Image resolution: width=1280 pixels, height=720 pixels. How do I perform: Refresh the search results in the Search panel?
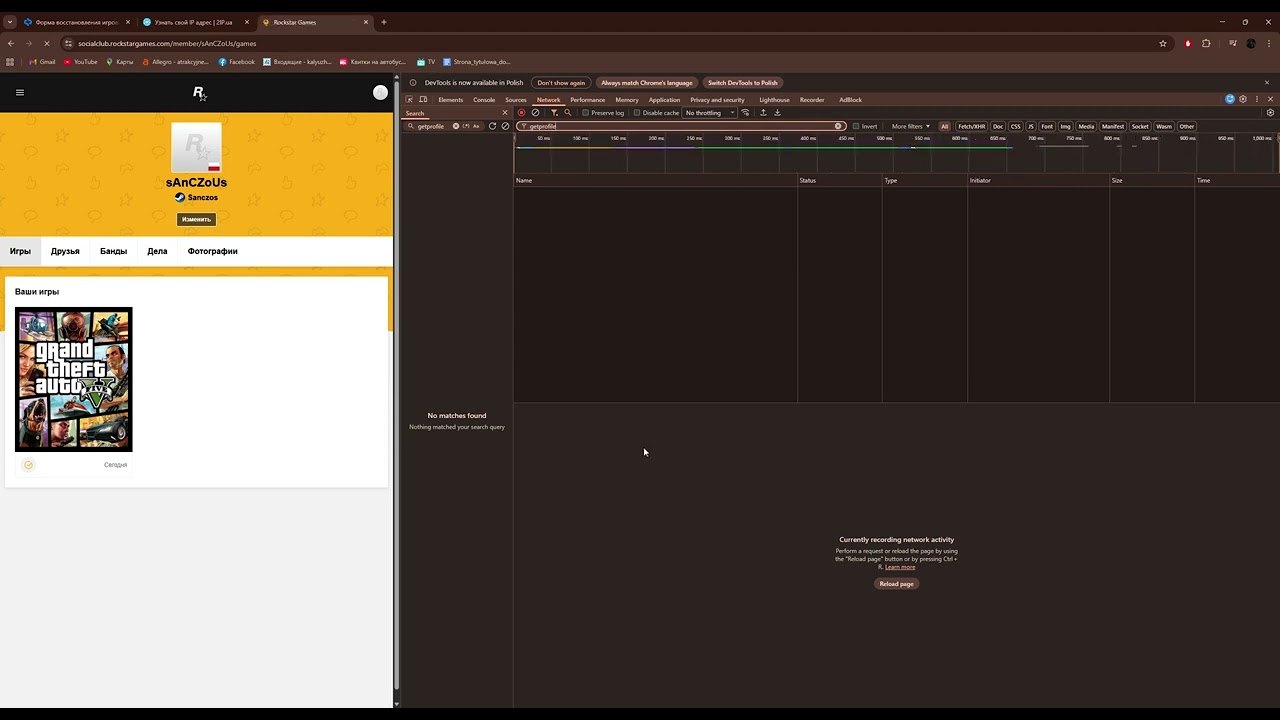(492, 126)
